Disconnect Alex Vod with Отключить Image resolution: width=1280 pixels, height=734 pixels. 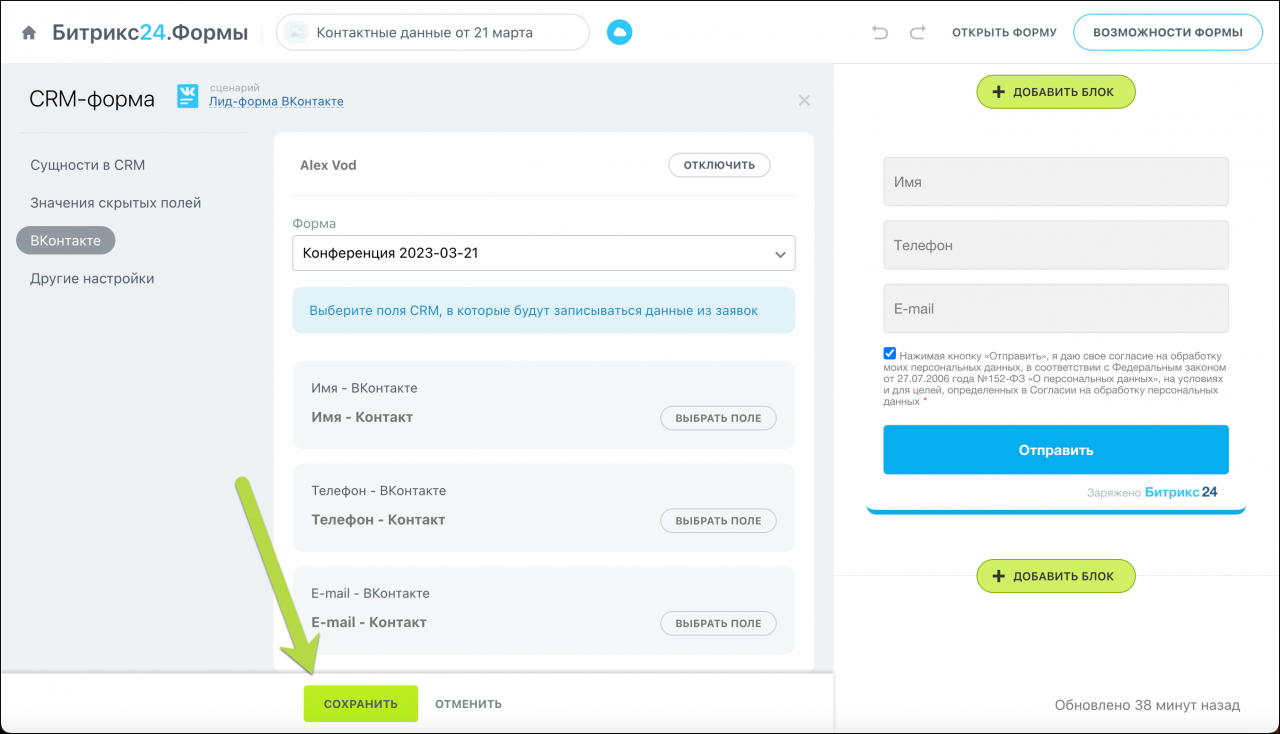coord(719,165)
